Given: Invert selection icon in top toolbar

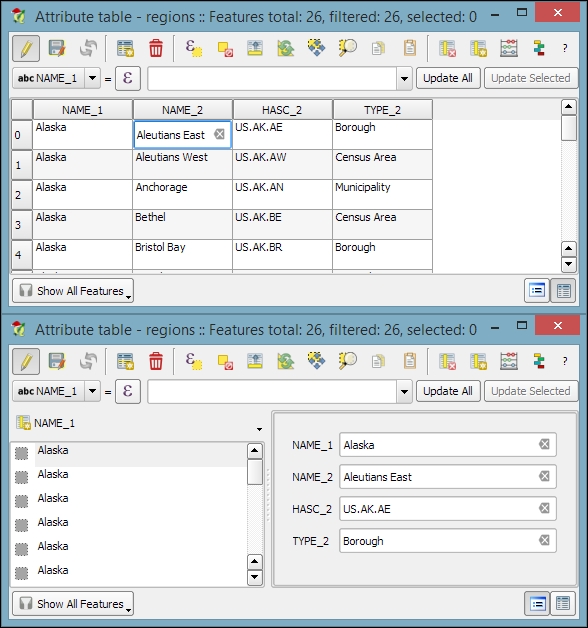Looking at the screenshot, I should (286, 49).
